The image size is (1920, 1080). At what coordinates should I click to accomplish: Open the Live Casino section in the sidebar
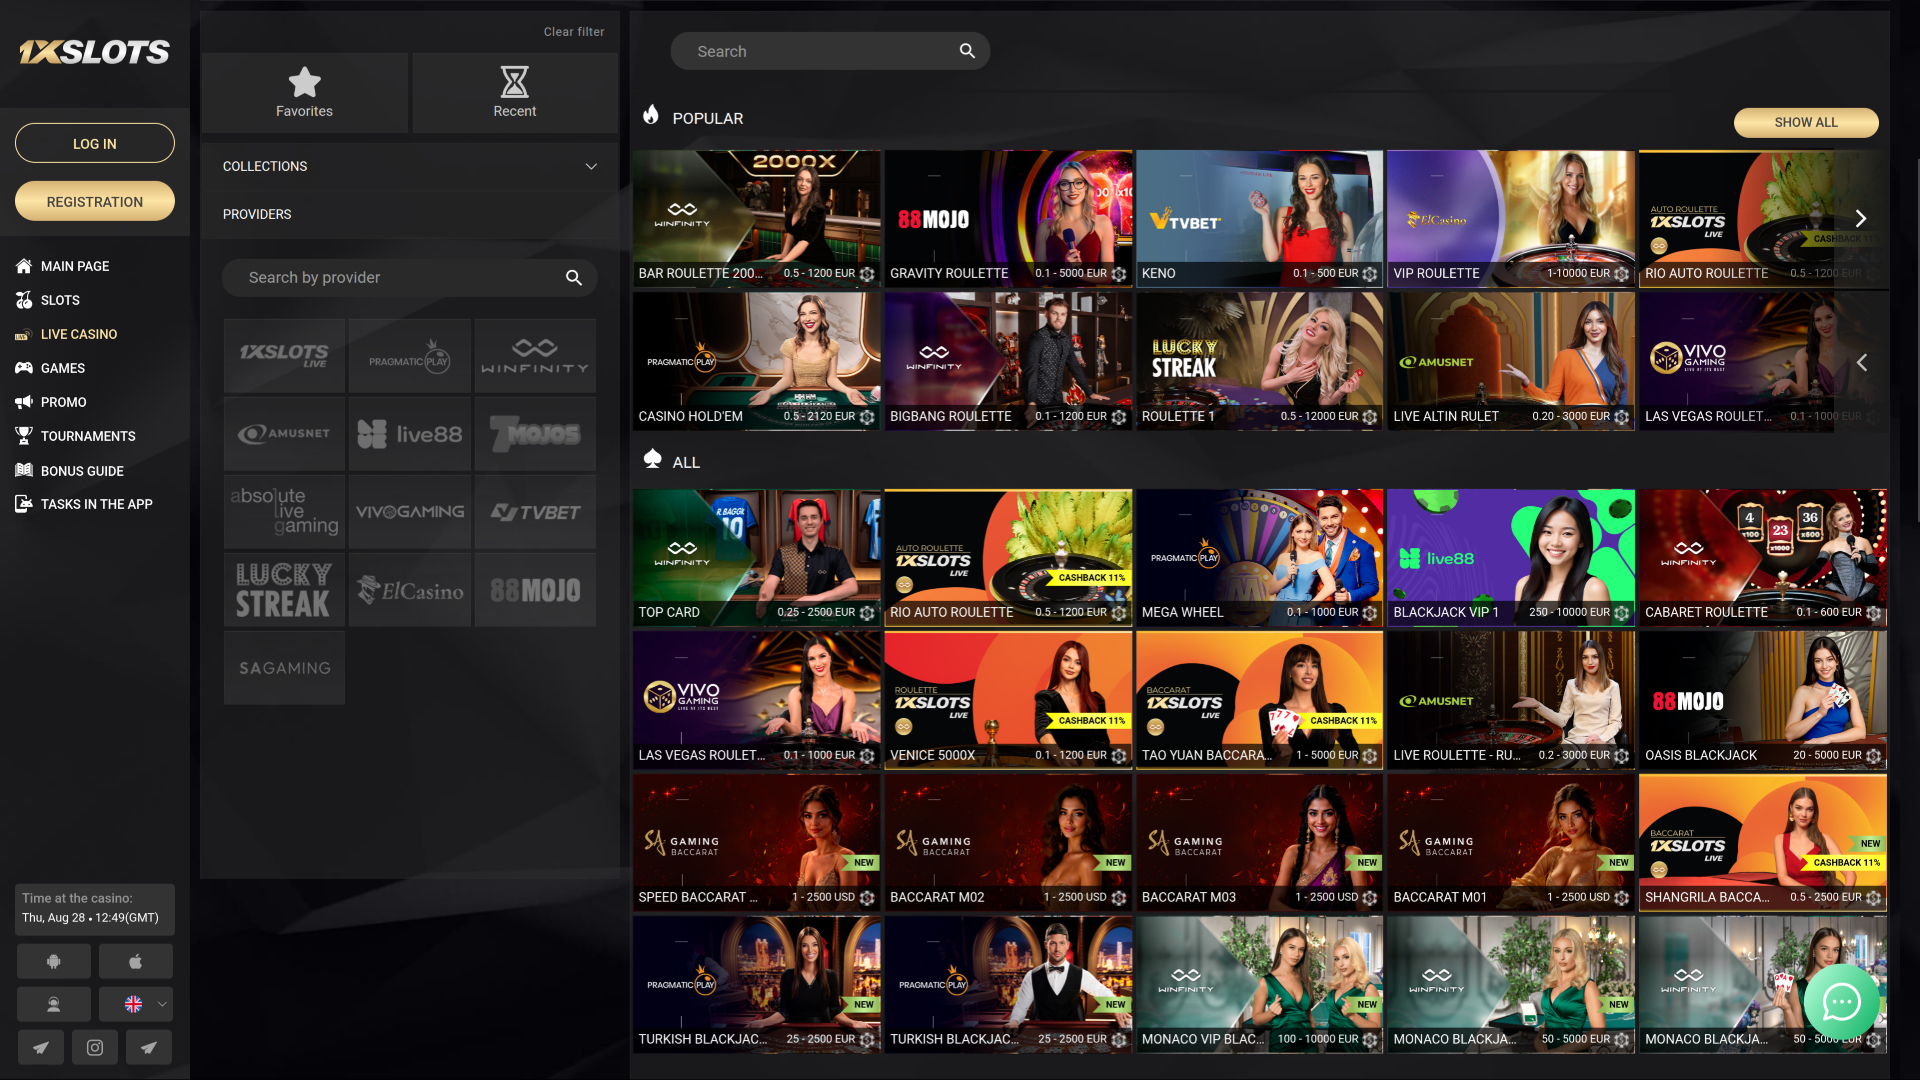79,333
